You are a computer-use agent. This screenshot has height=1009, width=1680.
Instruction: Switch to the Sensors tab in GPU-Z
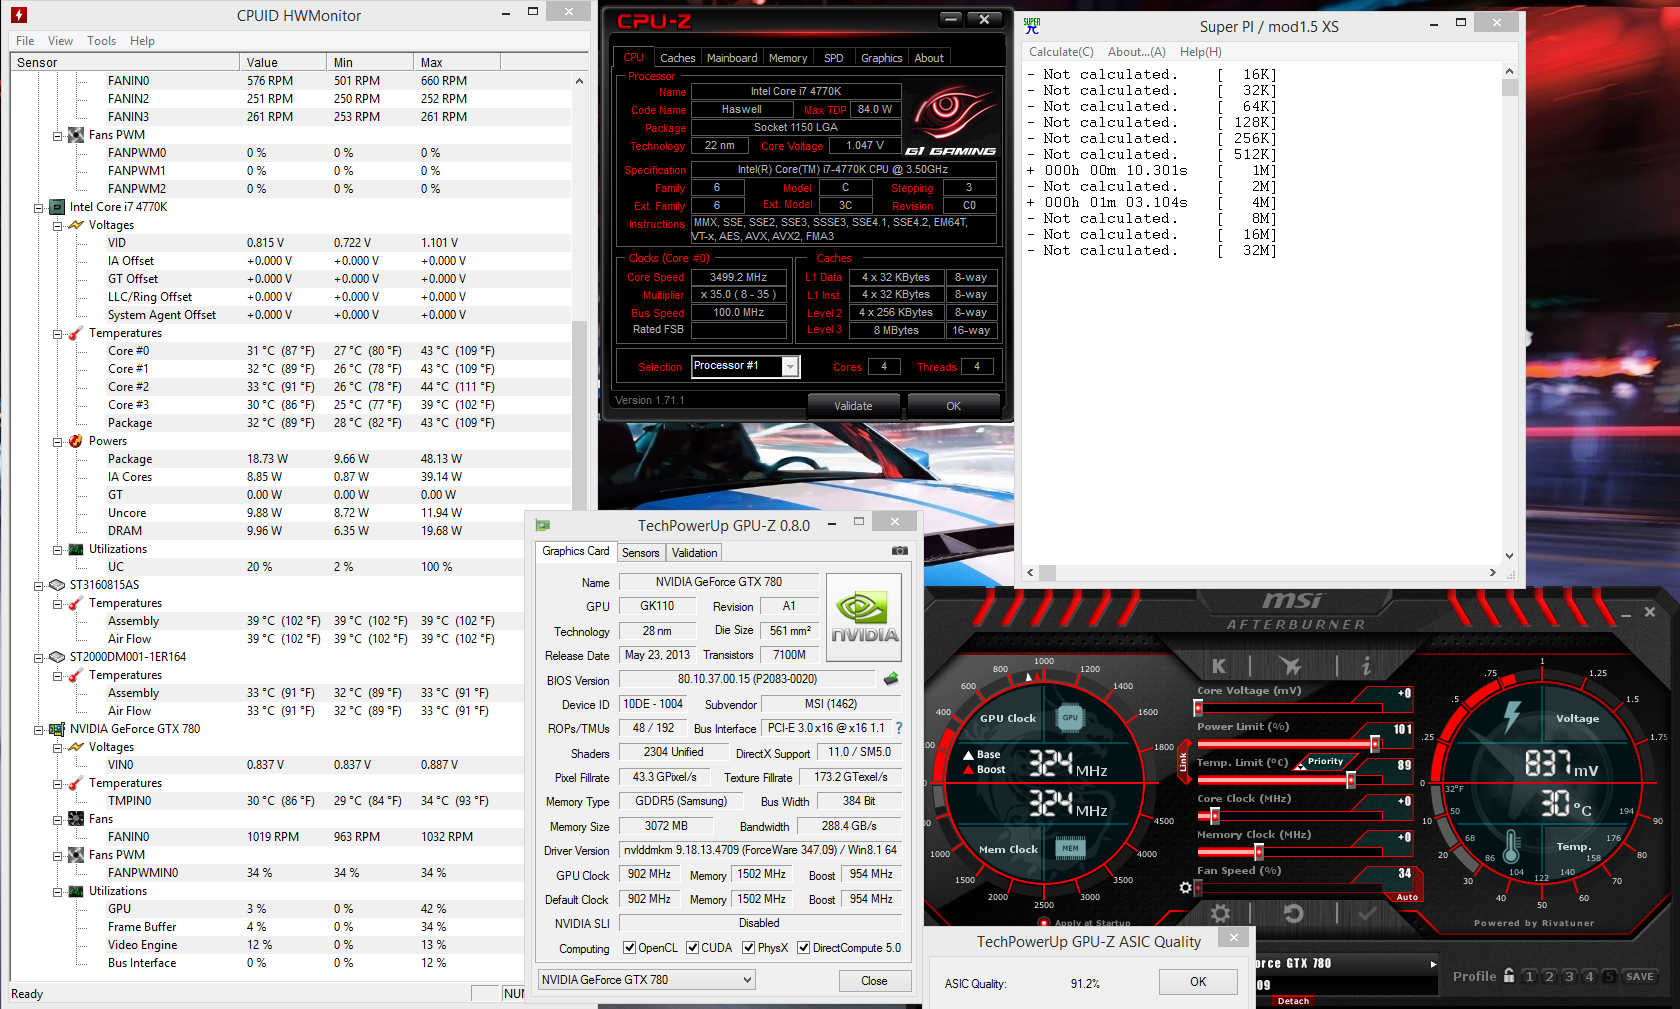[x=640, y=553]
